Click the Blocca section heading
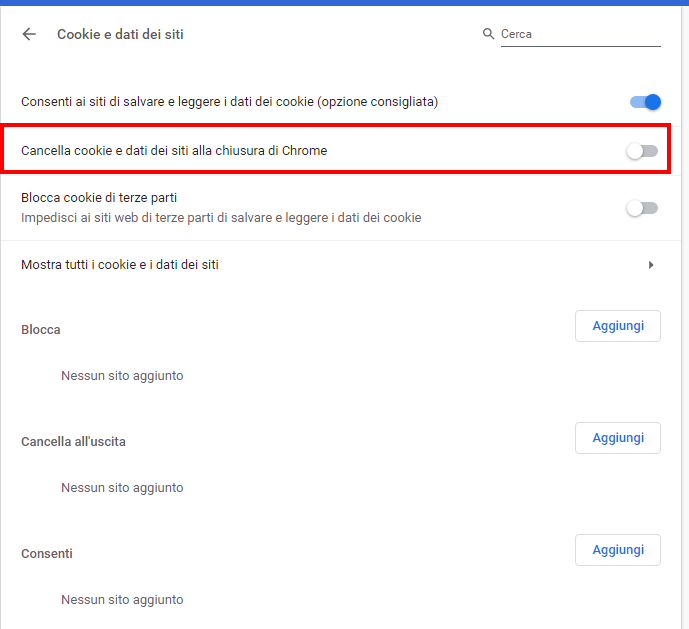Image resolution: width=689 pixels, height=629 pixels. 40,330
